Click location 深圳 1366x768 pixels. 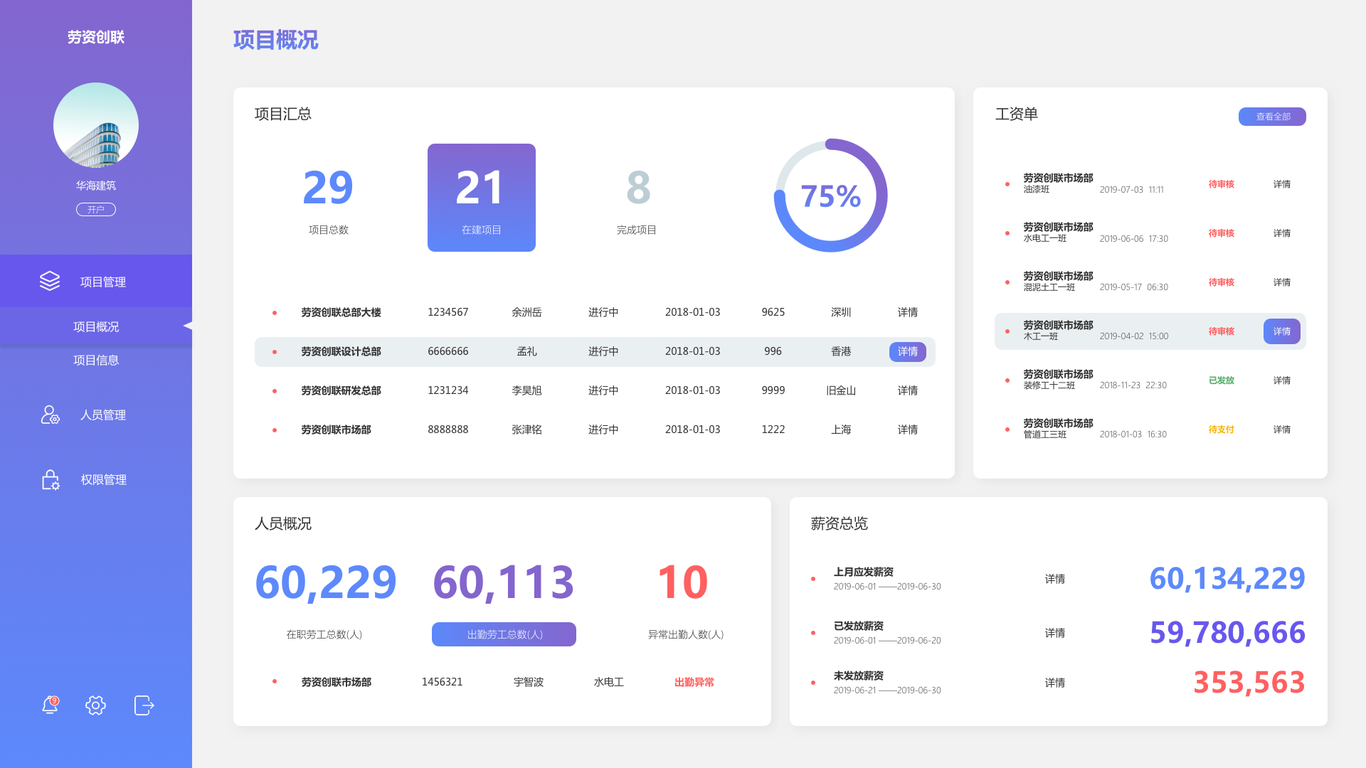coord(841,312)
